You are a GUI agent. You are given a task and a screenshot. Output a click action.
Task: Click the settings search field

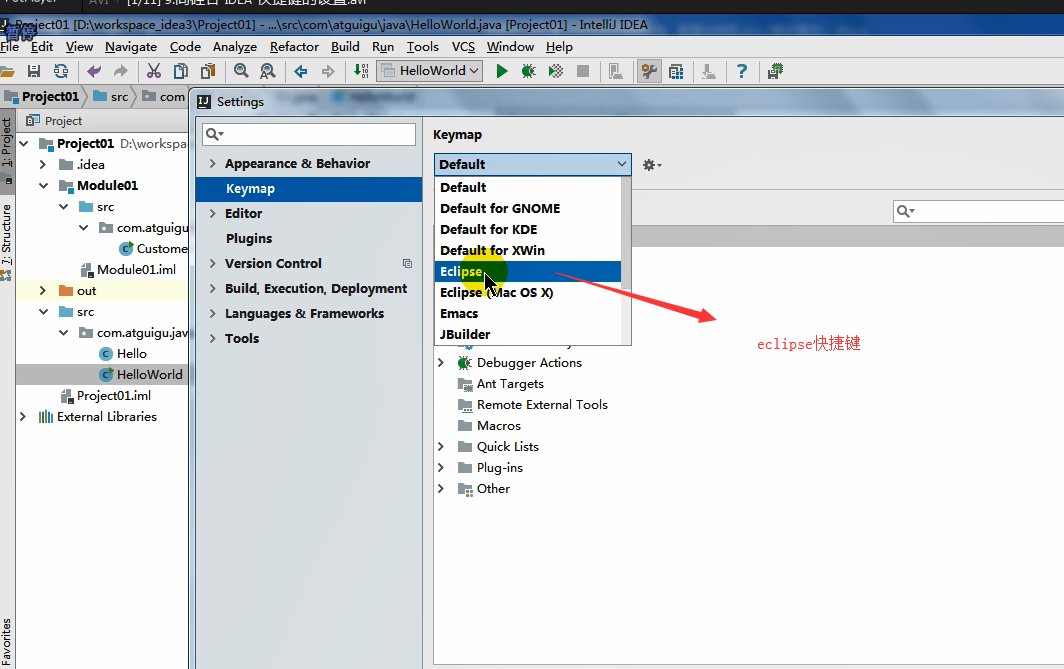(x=309, y=134)
